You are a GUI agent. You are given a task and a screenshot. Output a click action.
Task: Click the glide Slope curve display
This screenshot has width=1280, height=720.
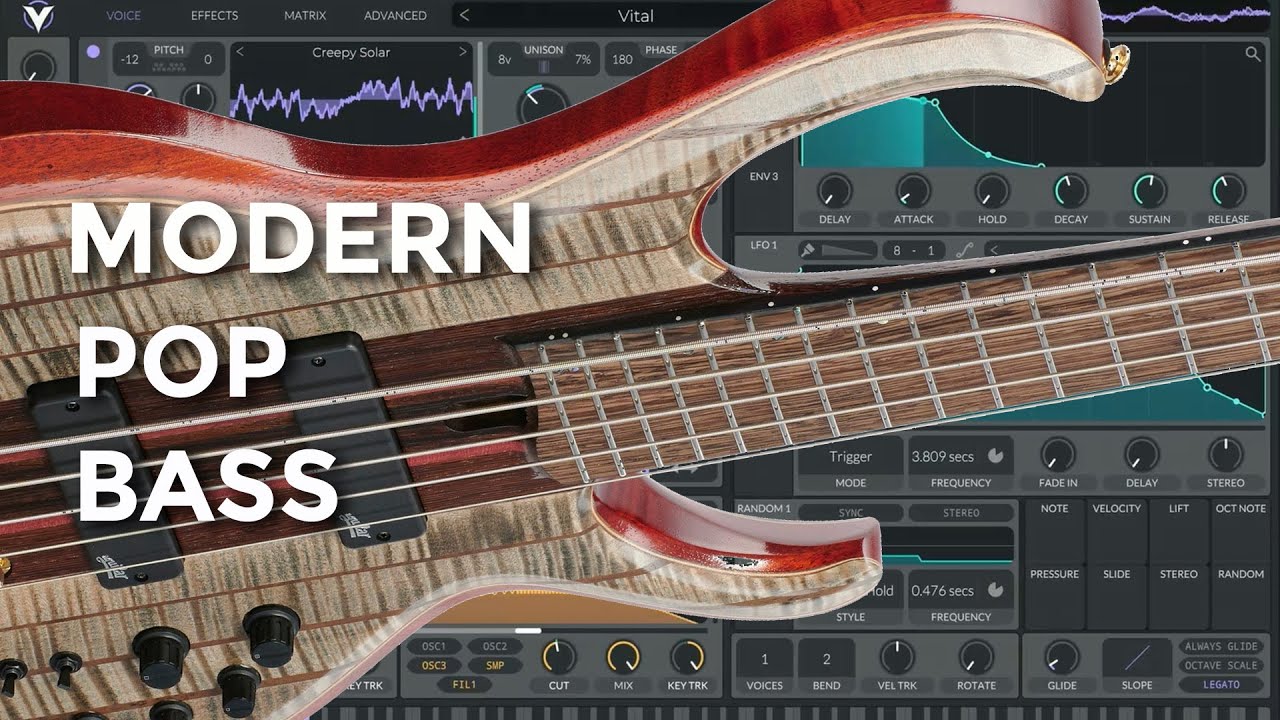(x=1137, y=658)
